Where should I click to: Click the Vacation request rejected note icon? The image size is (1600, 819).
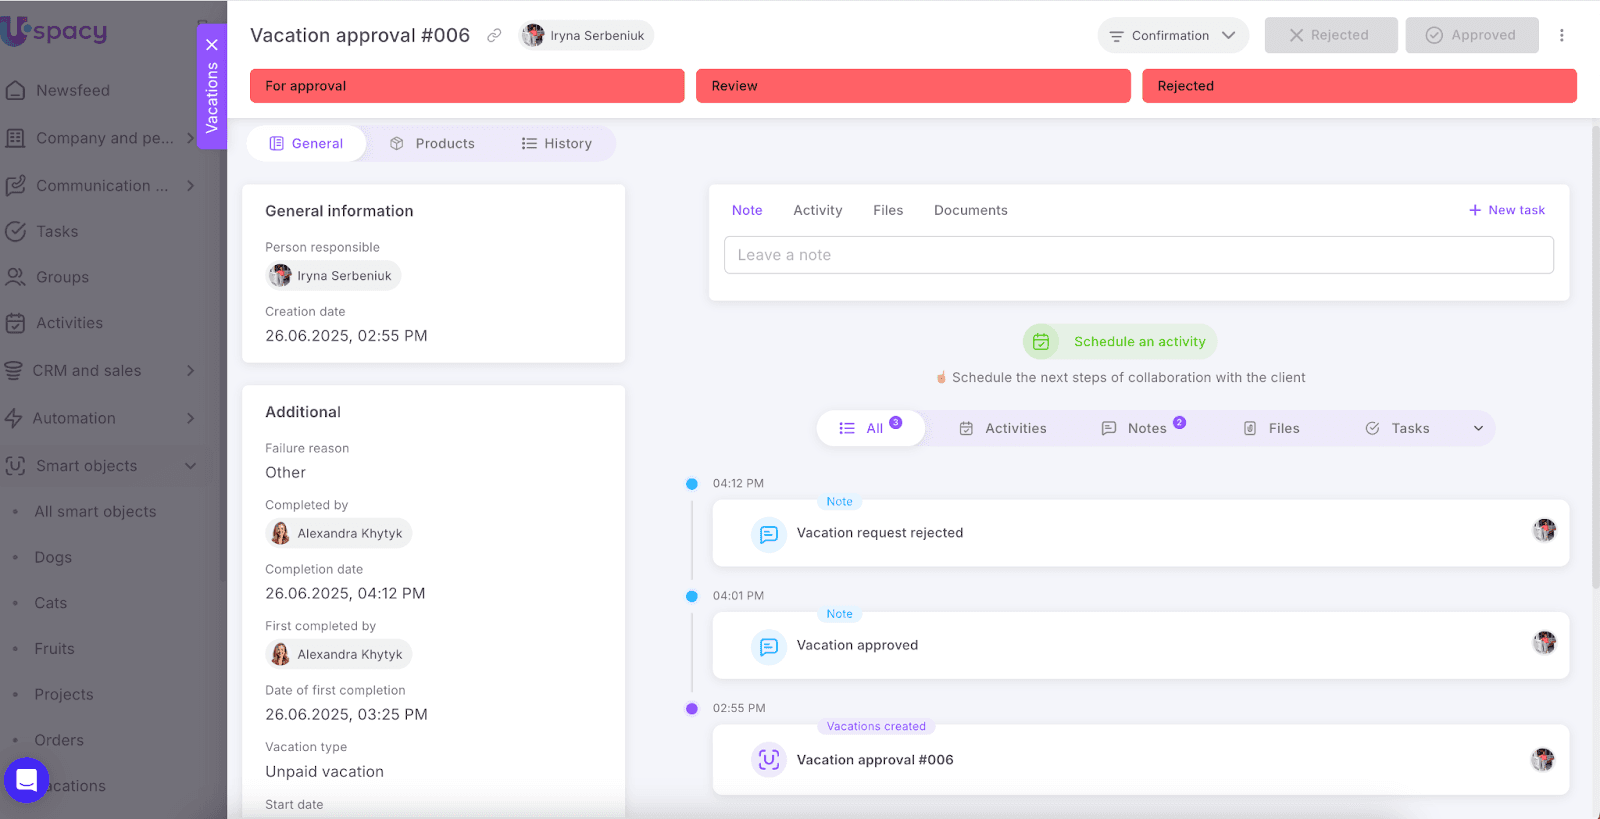pos(768,534)
